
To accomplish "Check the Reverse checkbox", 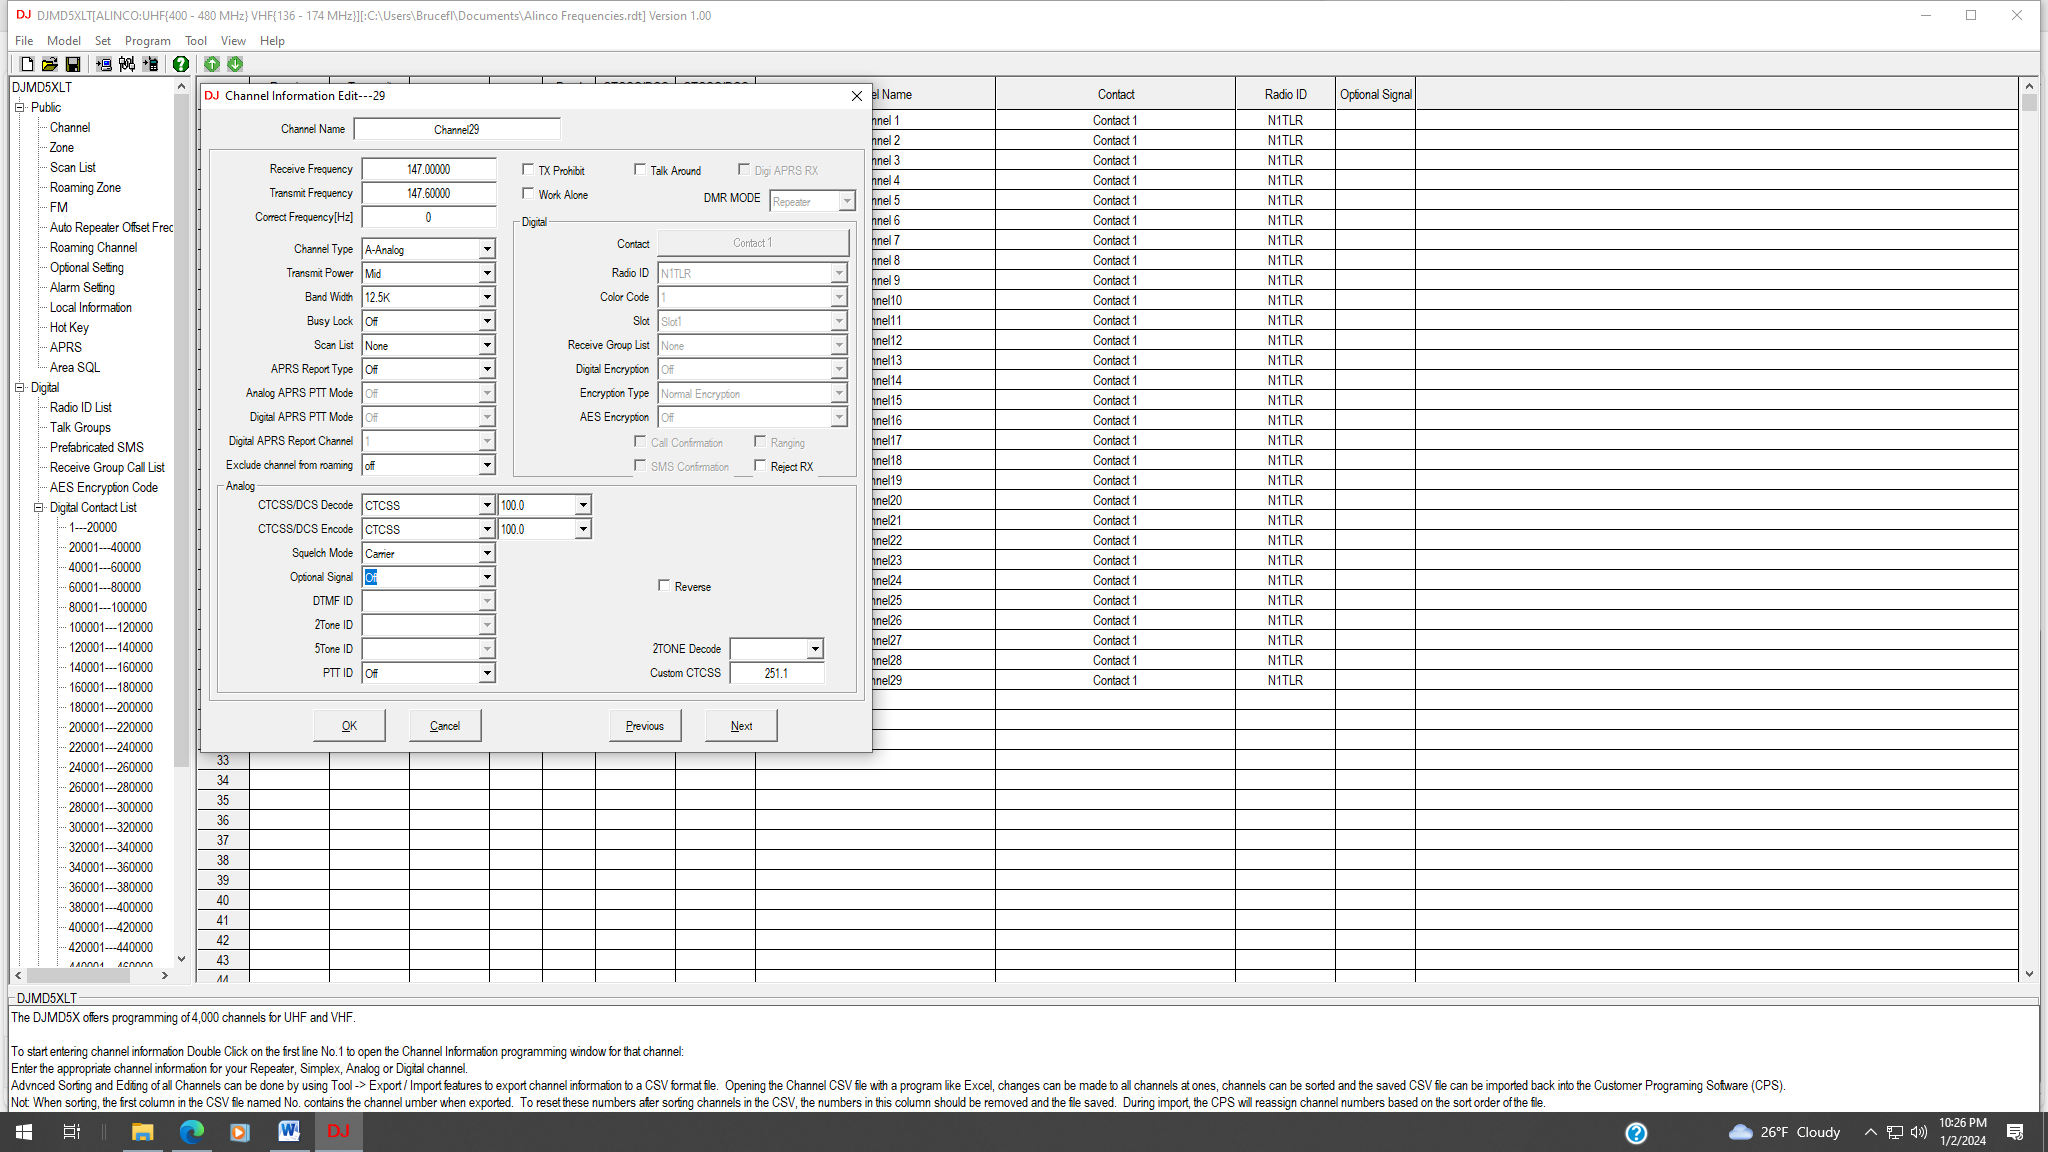I will pos(664,586).
